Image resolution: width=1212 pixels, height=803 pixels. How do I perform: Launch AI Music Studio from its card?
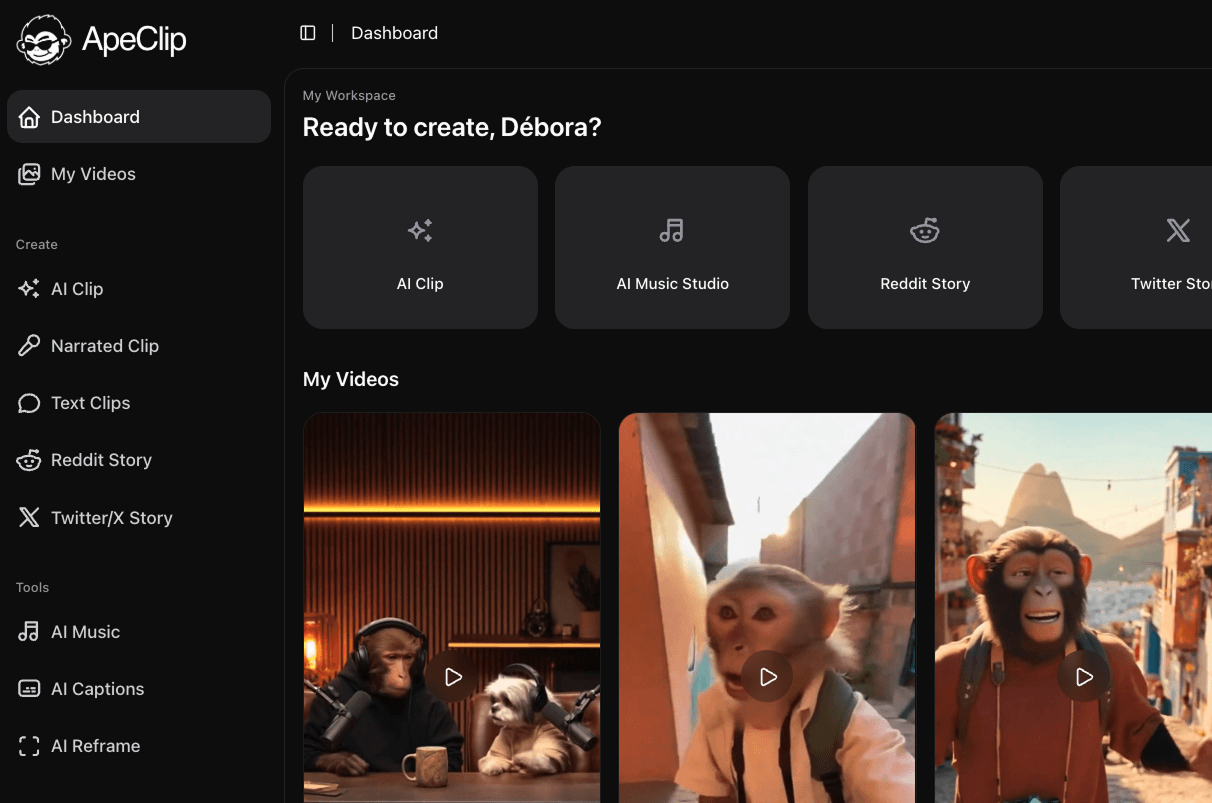click(672, 247)
